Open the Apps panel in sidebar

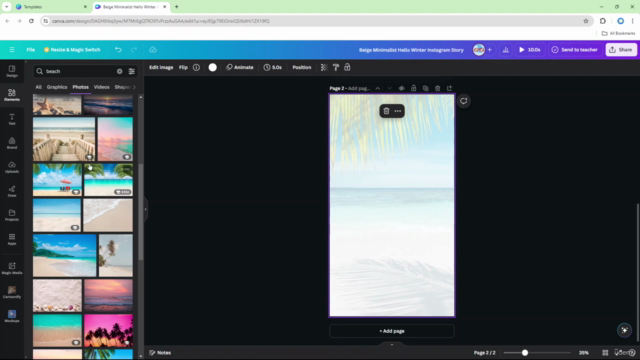[12, 239]
